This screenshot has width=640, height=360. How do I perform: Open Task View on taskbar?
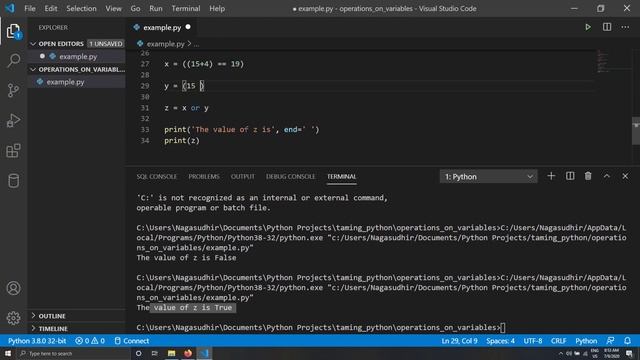155,353
